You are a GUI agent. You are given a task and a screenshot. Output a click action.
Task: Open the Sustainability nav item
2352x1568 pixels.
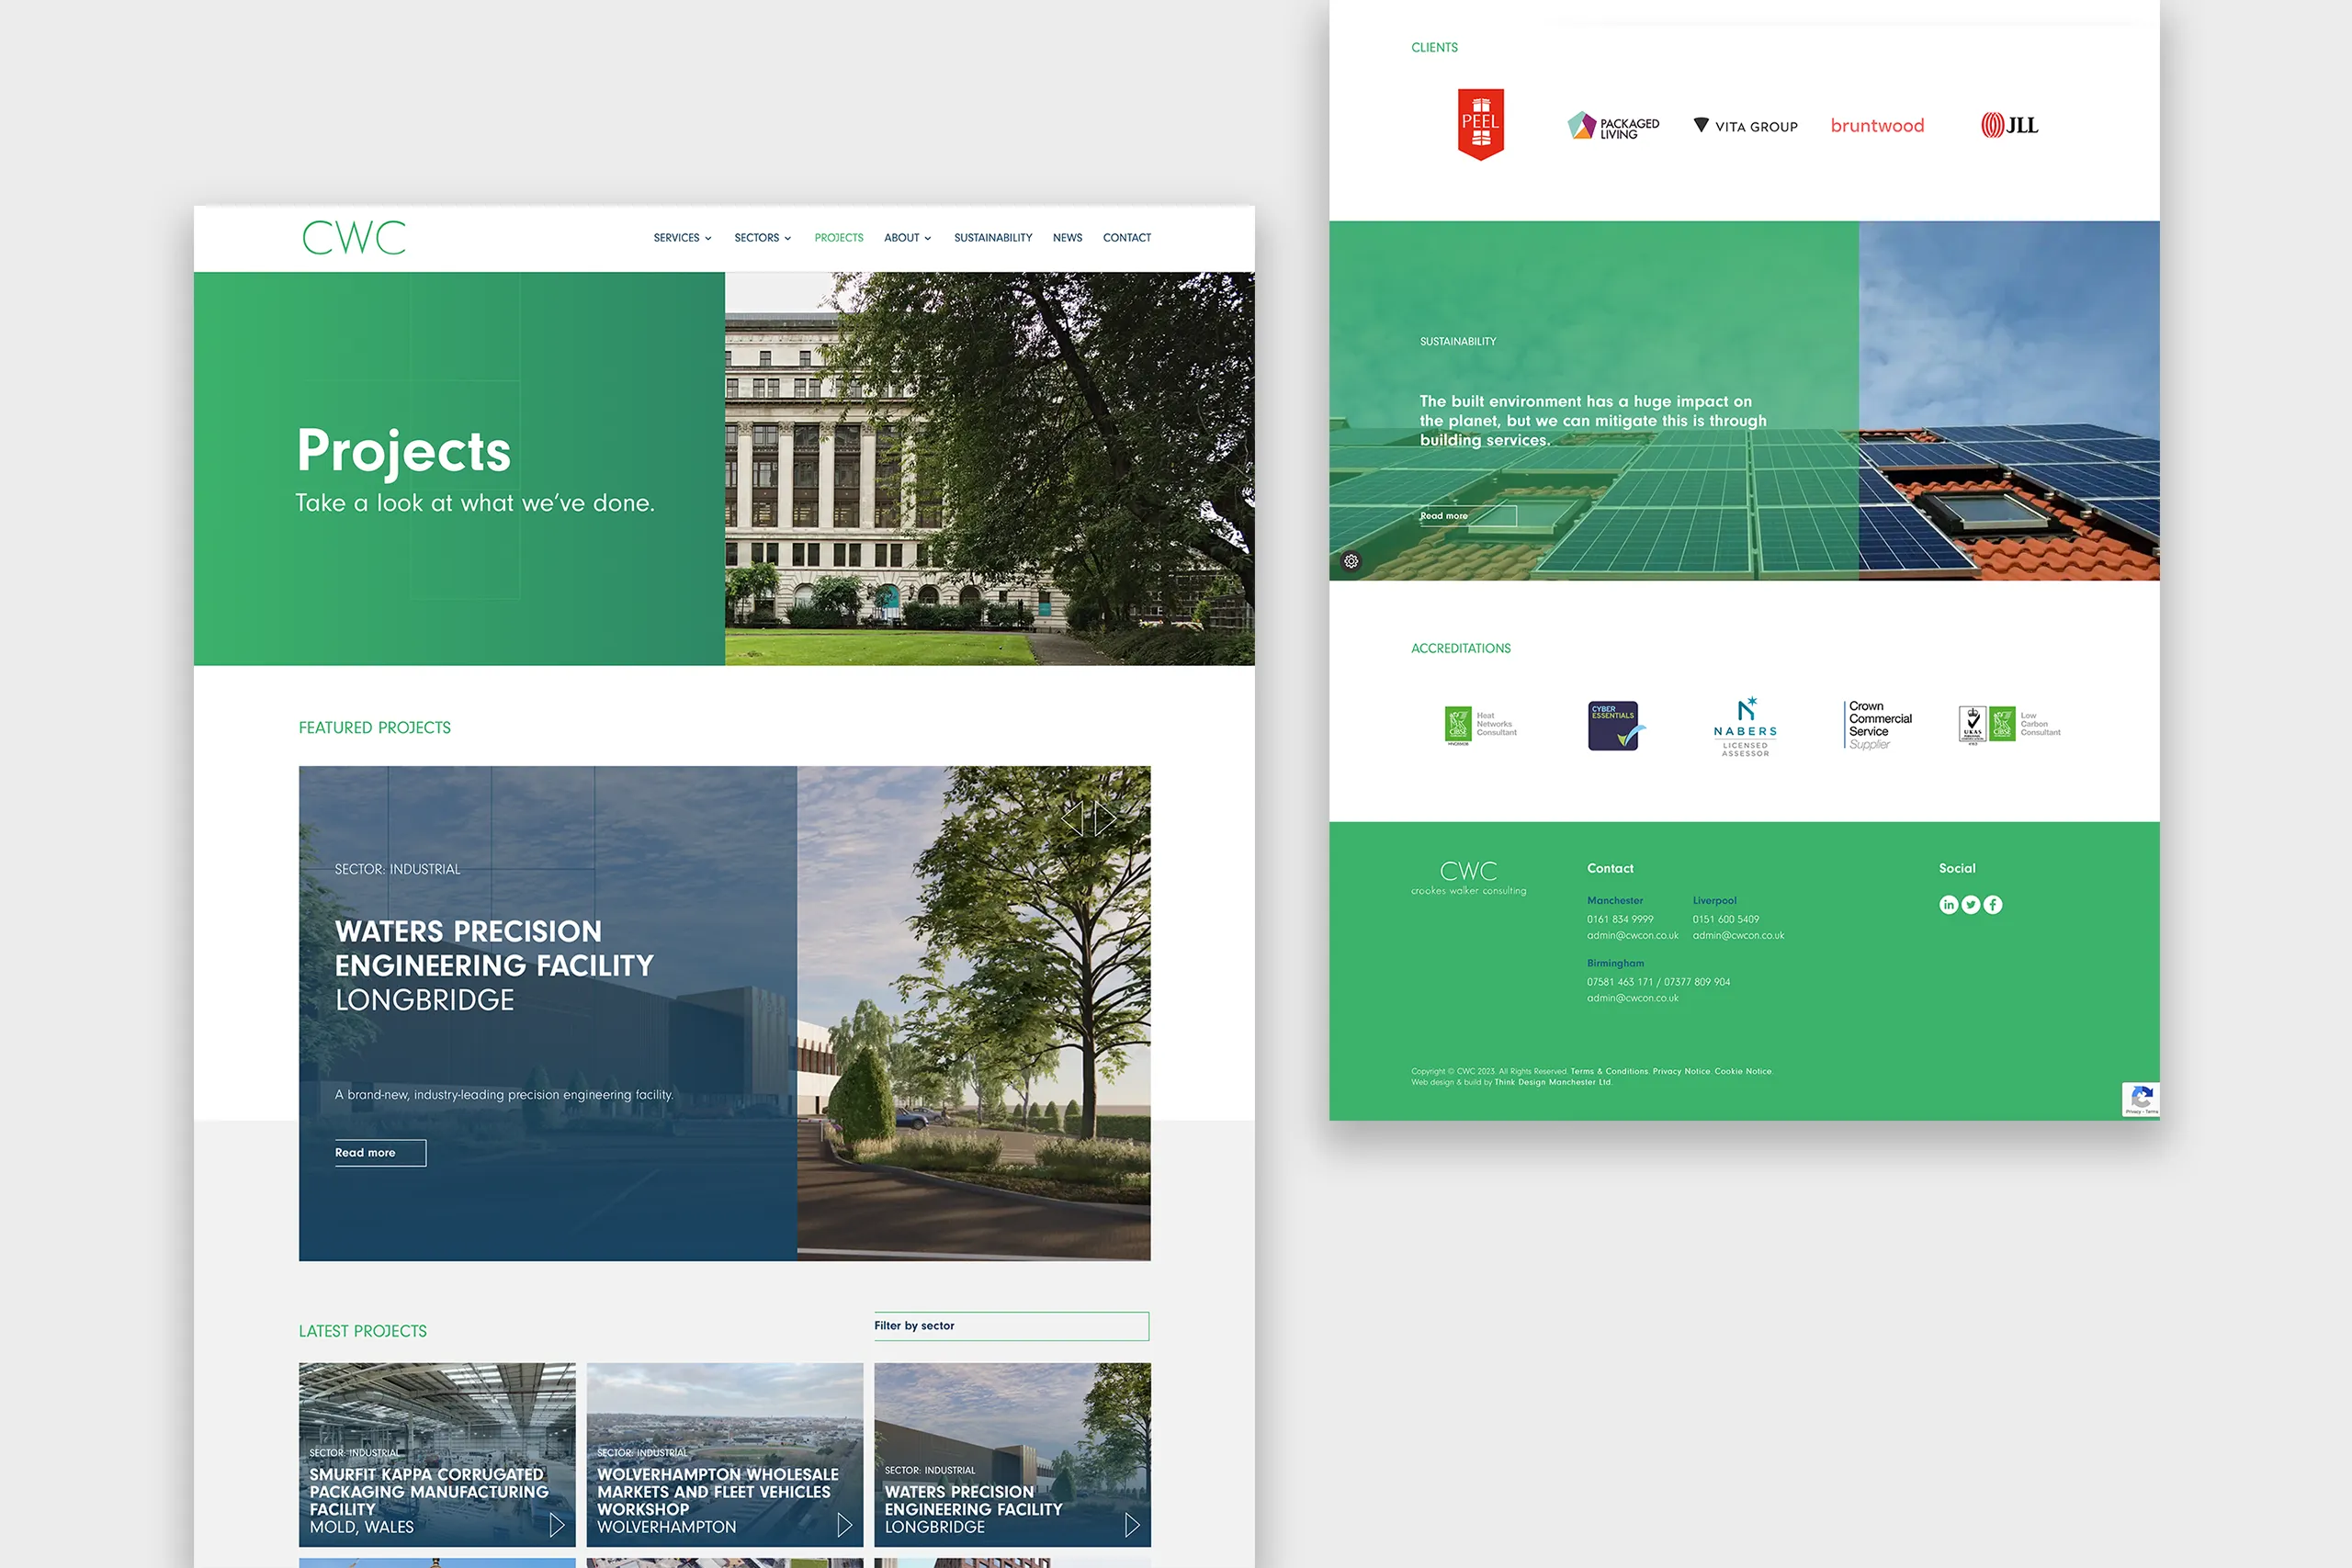993,238
